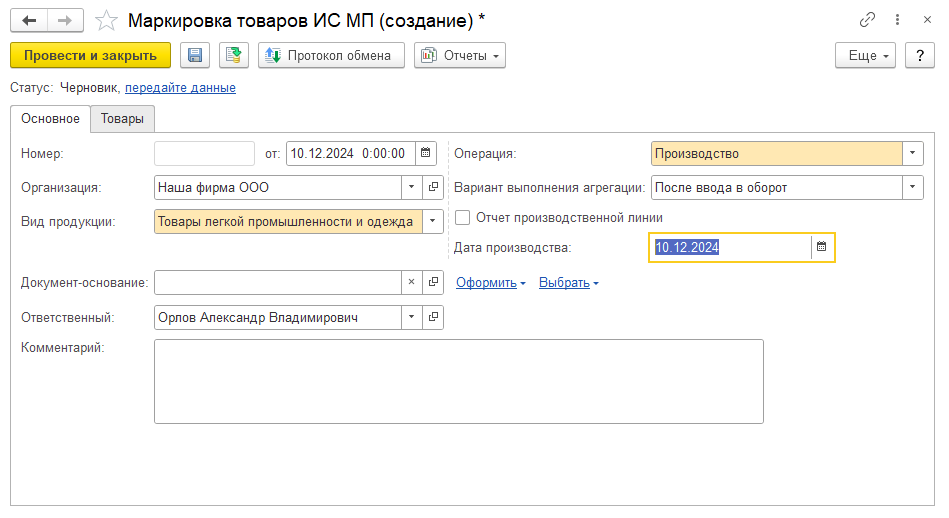The height and width of the screenshot is (518, 949).
Task: Enable Отчет производственной линии checkbox
Action: [x=463, y=217]
